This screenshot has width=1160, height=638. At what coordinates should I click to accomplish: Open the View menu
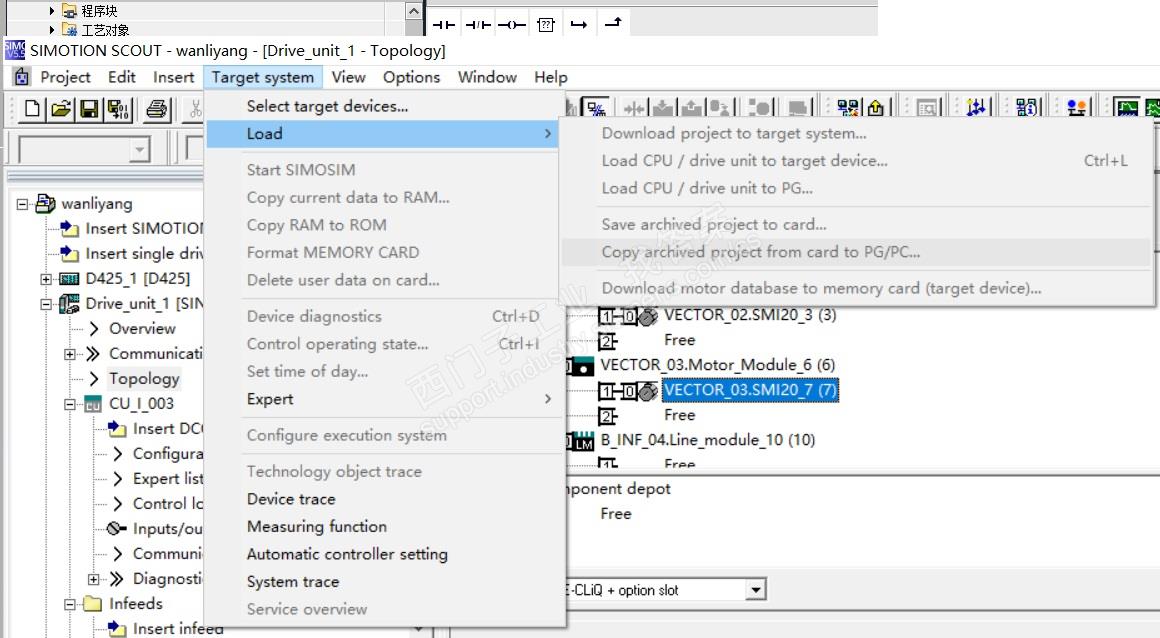(348, 77)
